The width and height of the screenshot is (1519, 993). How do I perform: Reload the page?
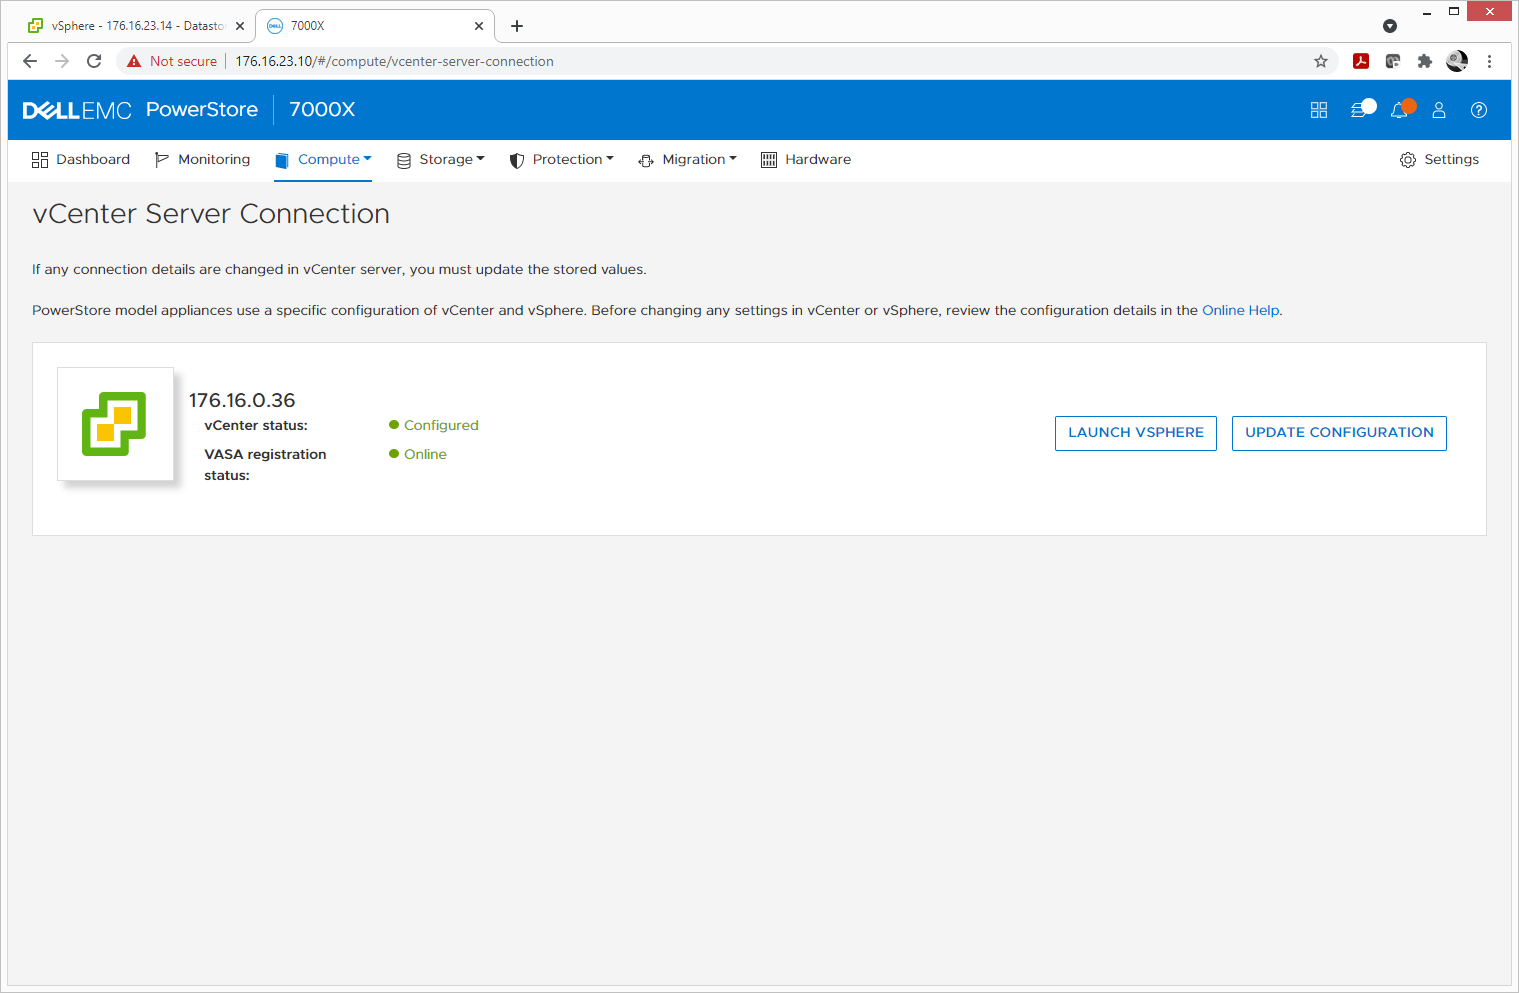point(94,61)
